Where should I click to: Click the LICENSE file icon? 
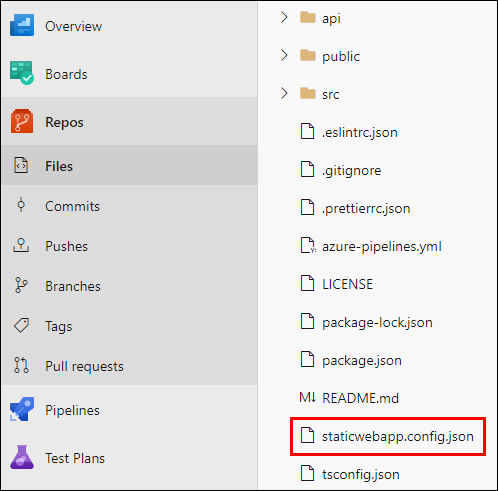point(307,283)
